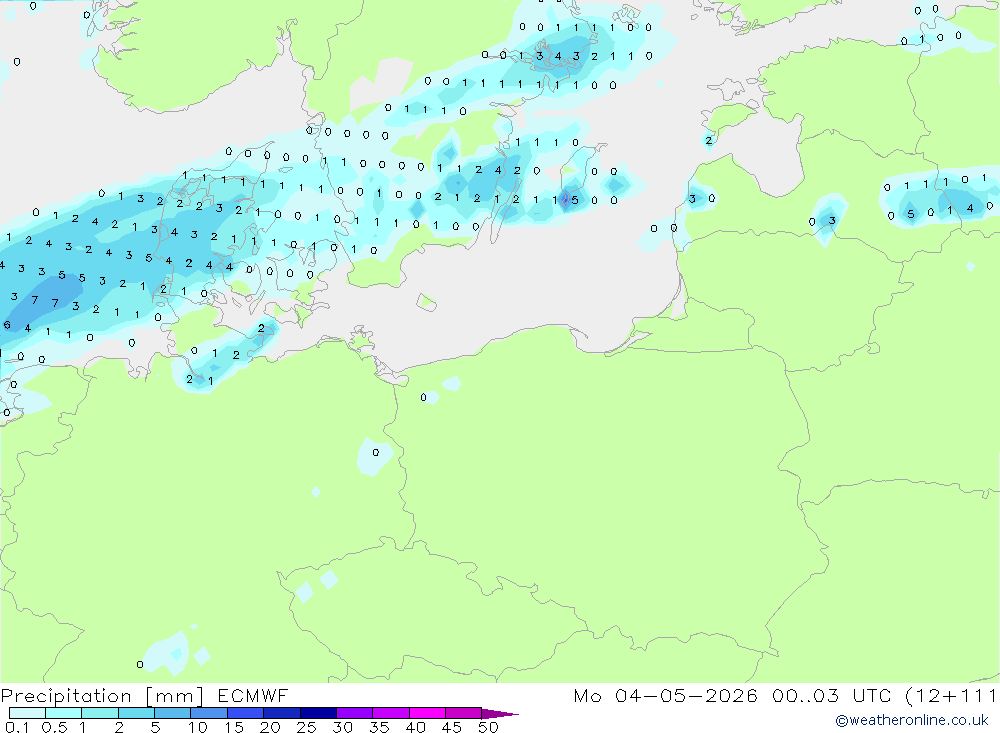Click the "35" legend scale label
Image resolution: width=1000 pixels, height=733 pixels.
point(379,727)
